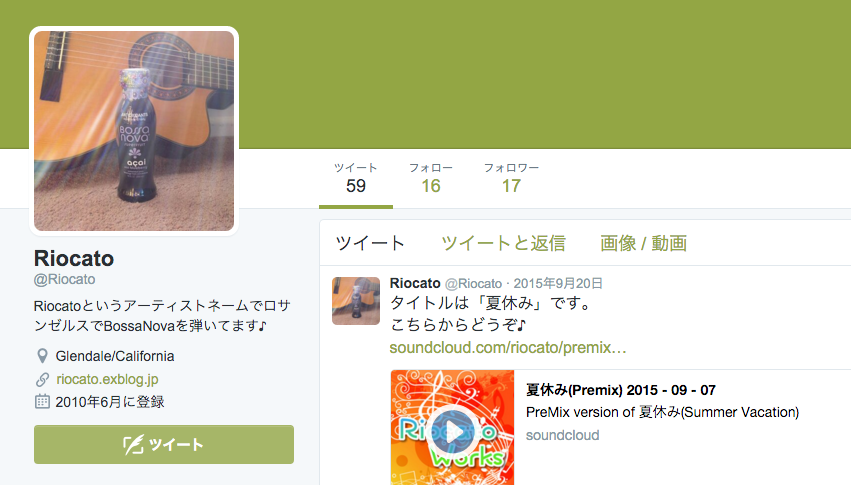The height and width of the screenshot is (485, 851).
Task: Open the ツイート count 59 stat
Action: coord(356,178)
